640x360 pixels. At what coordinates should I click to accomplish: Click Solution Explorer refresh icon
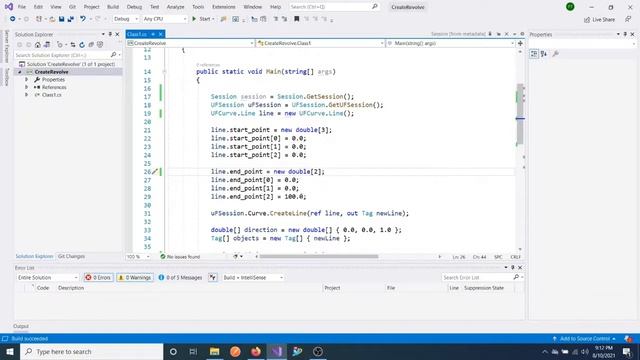(x=82, y=45)
